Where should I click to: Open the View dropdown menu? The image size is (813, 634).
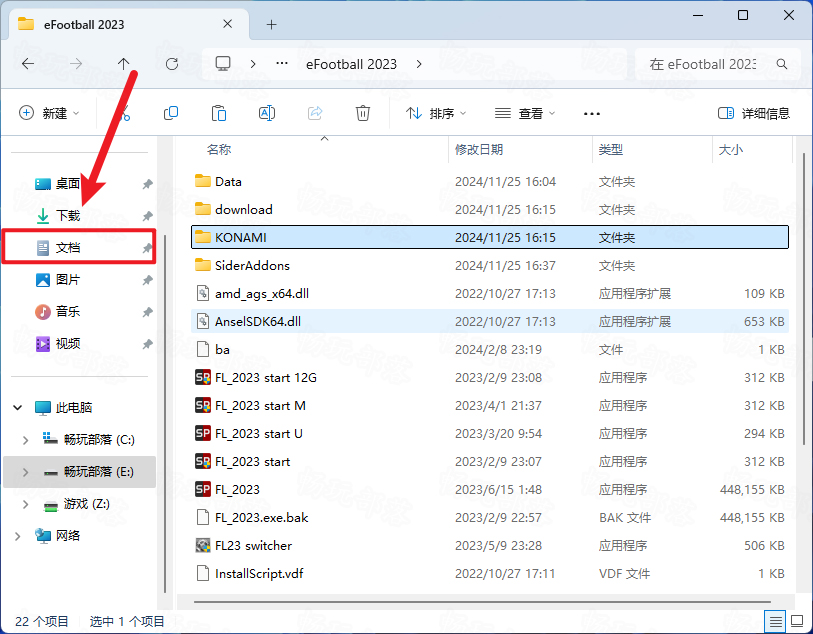click(x=525, y=113)
